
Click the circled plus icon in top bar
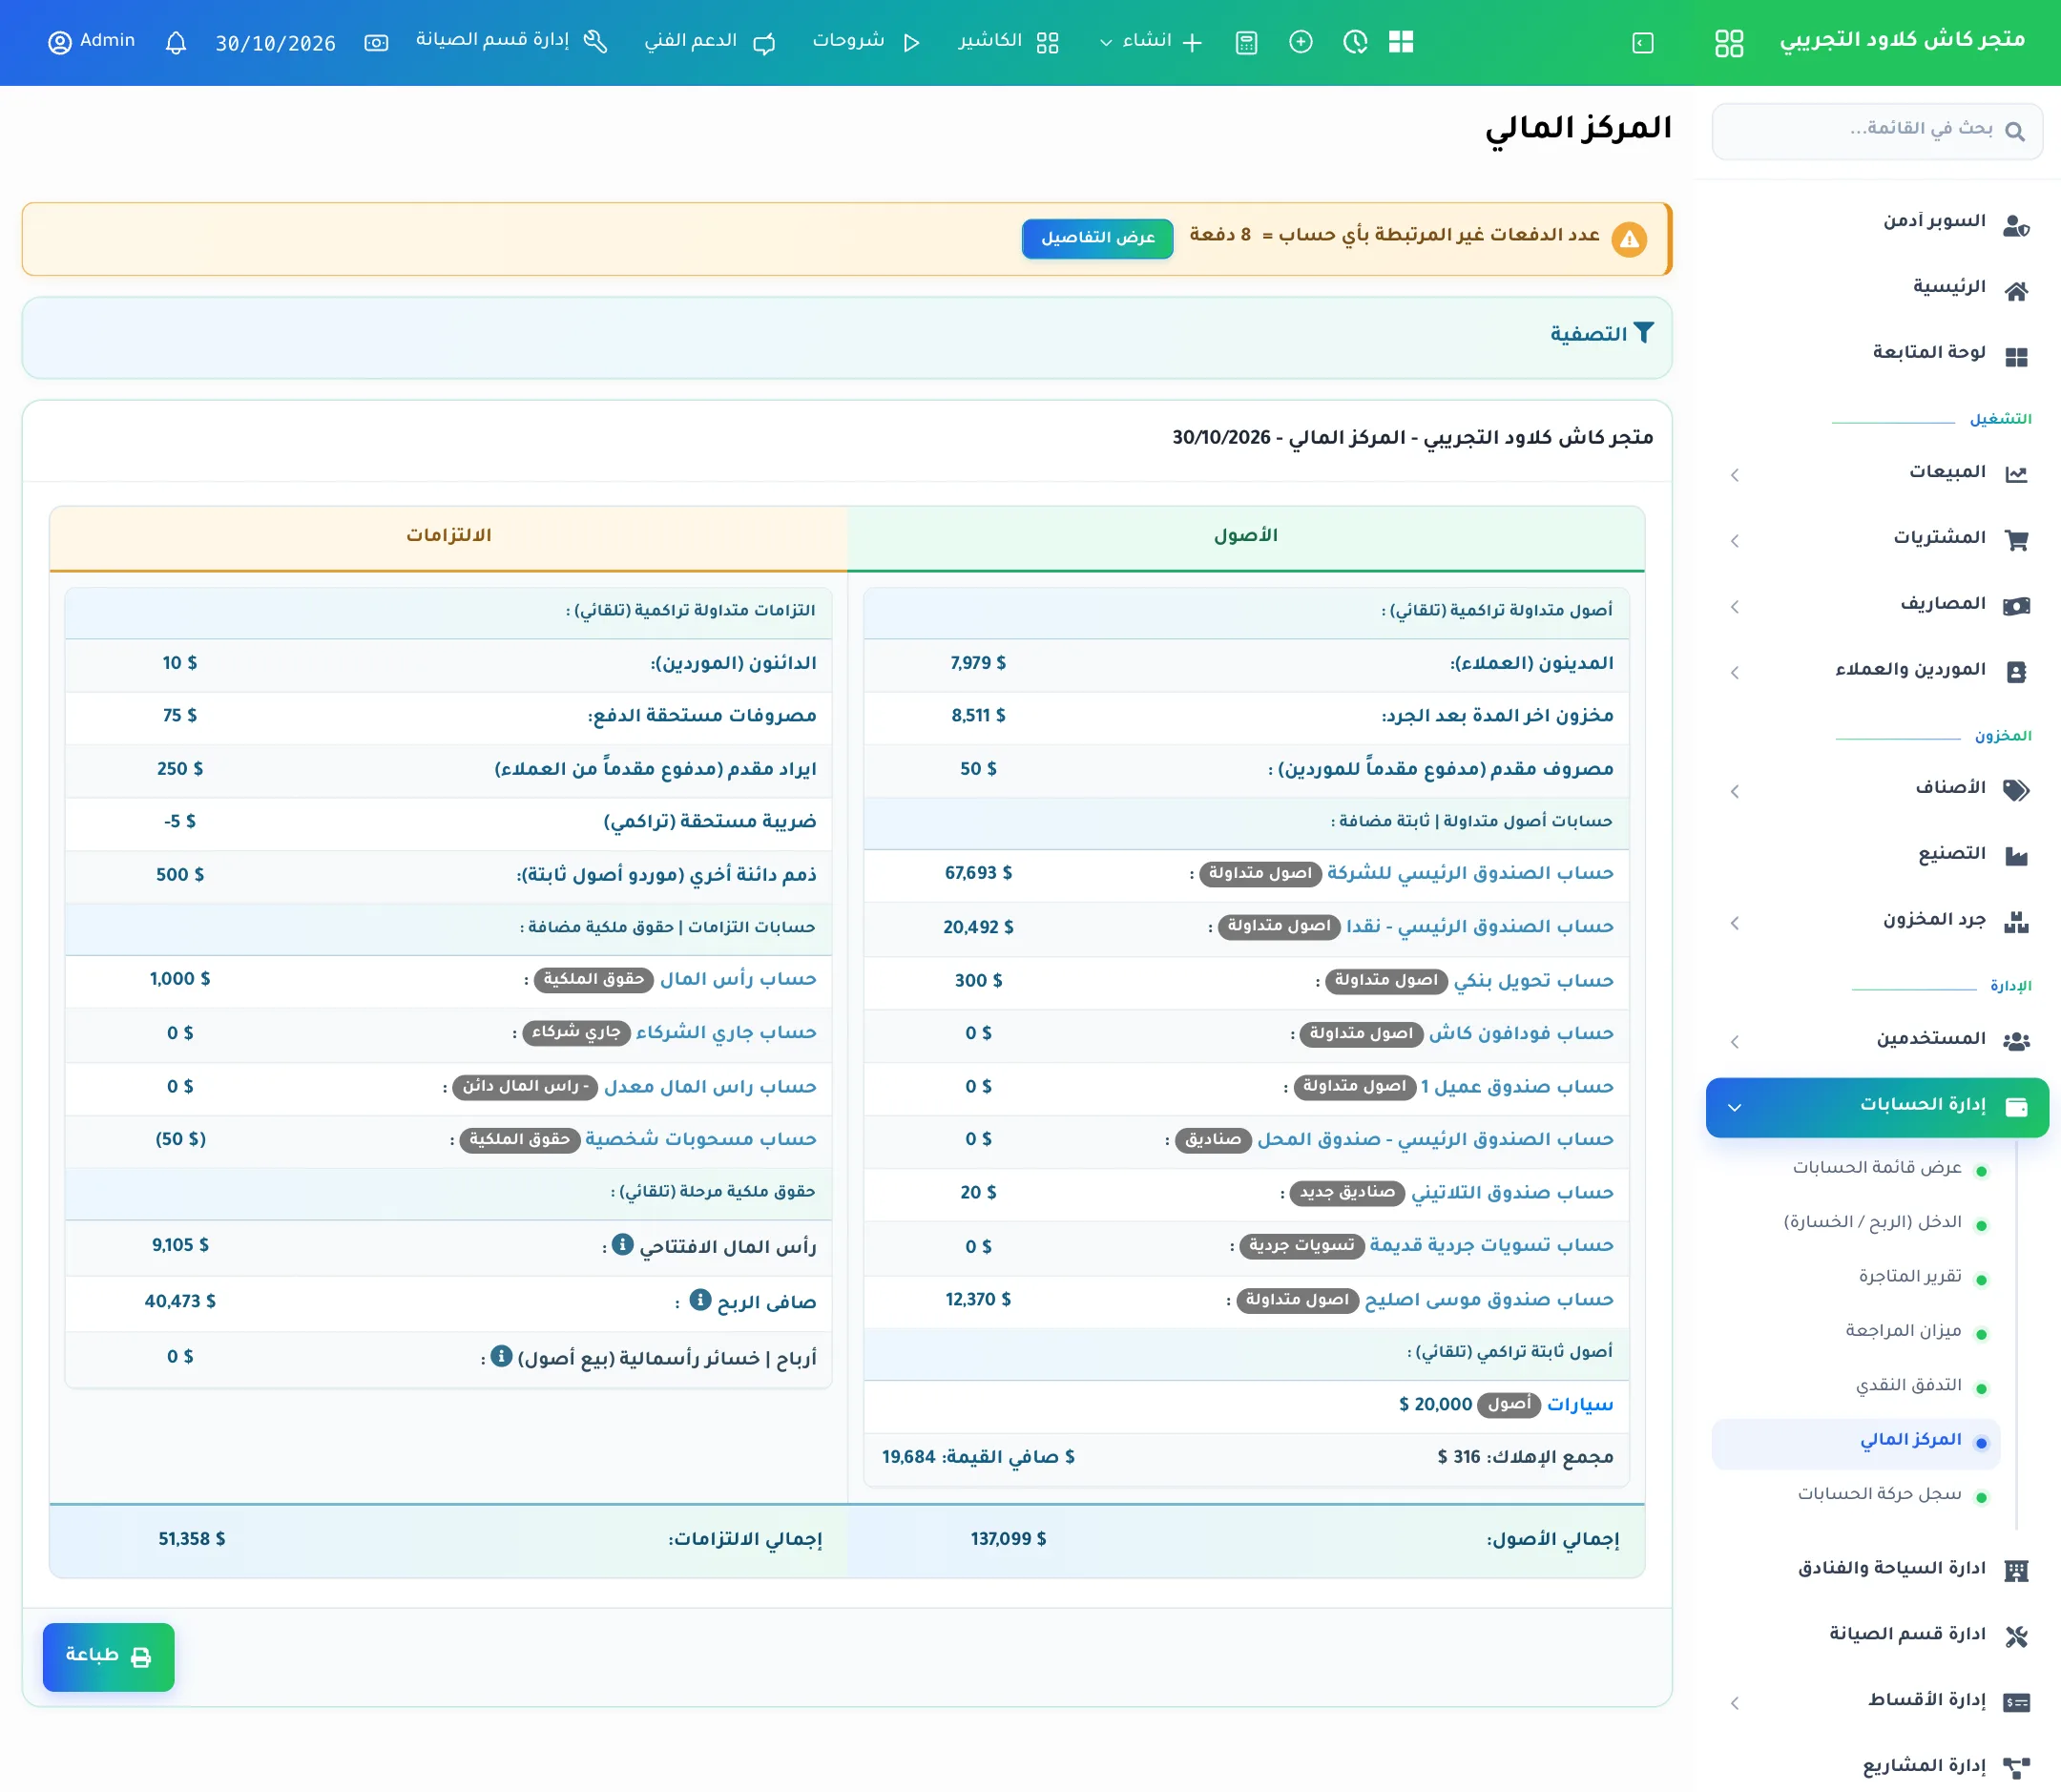tap(1300, 42)
